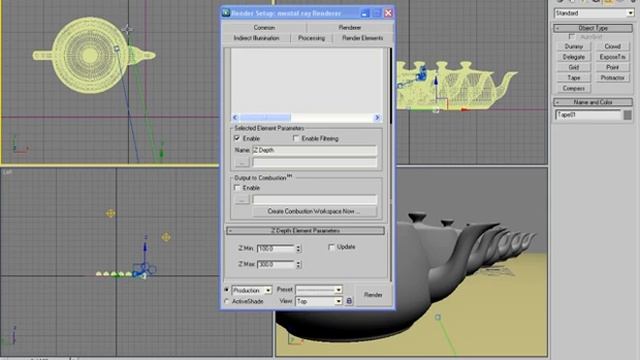The image size is (640, 360).
Task: Collapse the Z Depth Element Parameters rollout
Action: click(x=305, y=231)
